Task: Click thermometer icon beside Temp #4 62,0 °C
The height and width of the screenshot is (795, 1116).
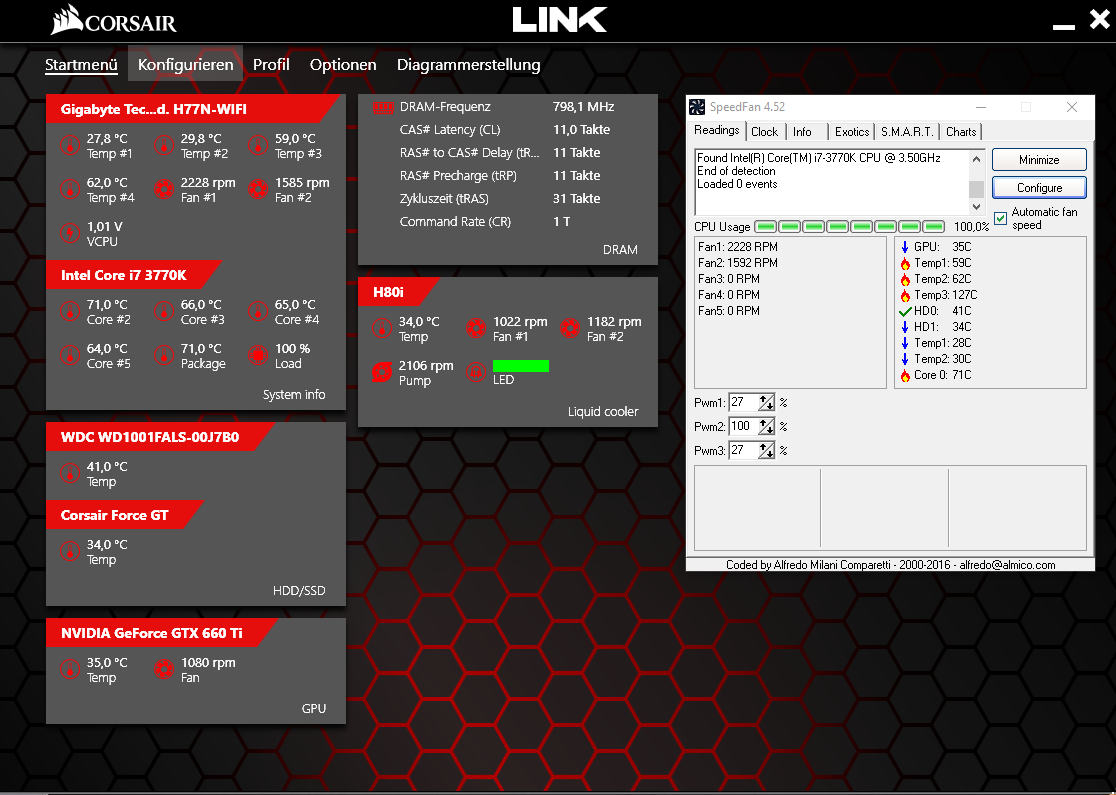Action: point(70,190)
